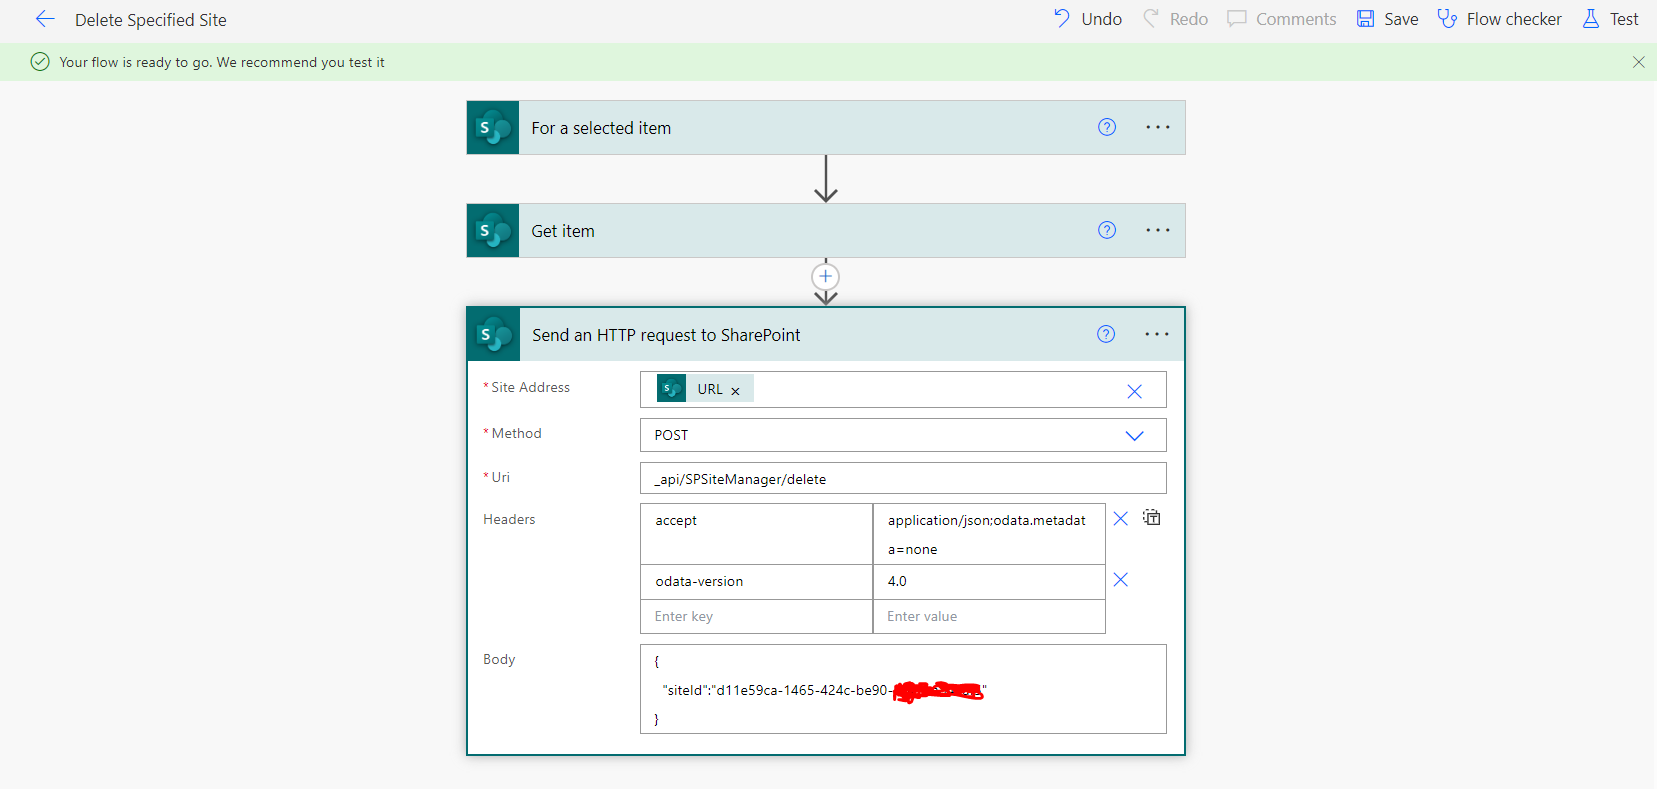The height and width of the screenshot is (789, 1657).
Task: Insert a new step with the plus button
Action: point(825,277)
